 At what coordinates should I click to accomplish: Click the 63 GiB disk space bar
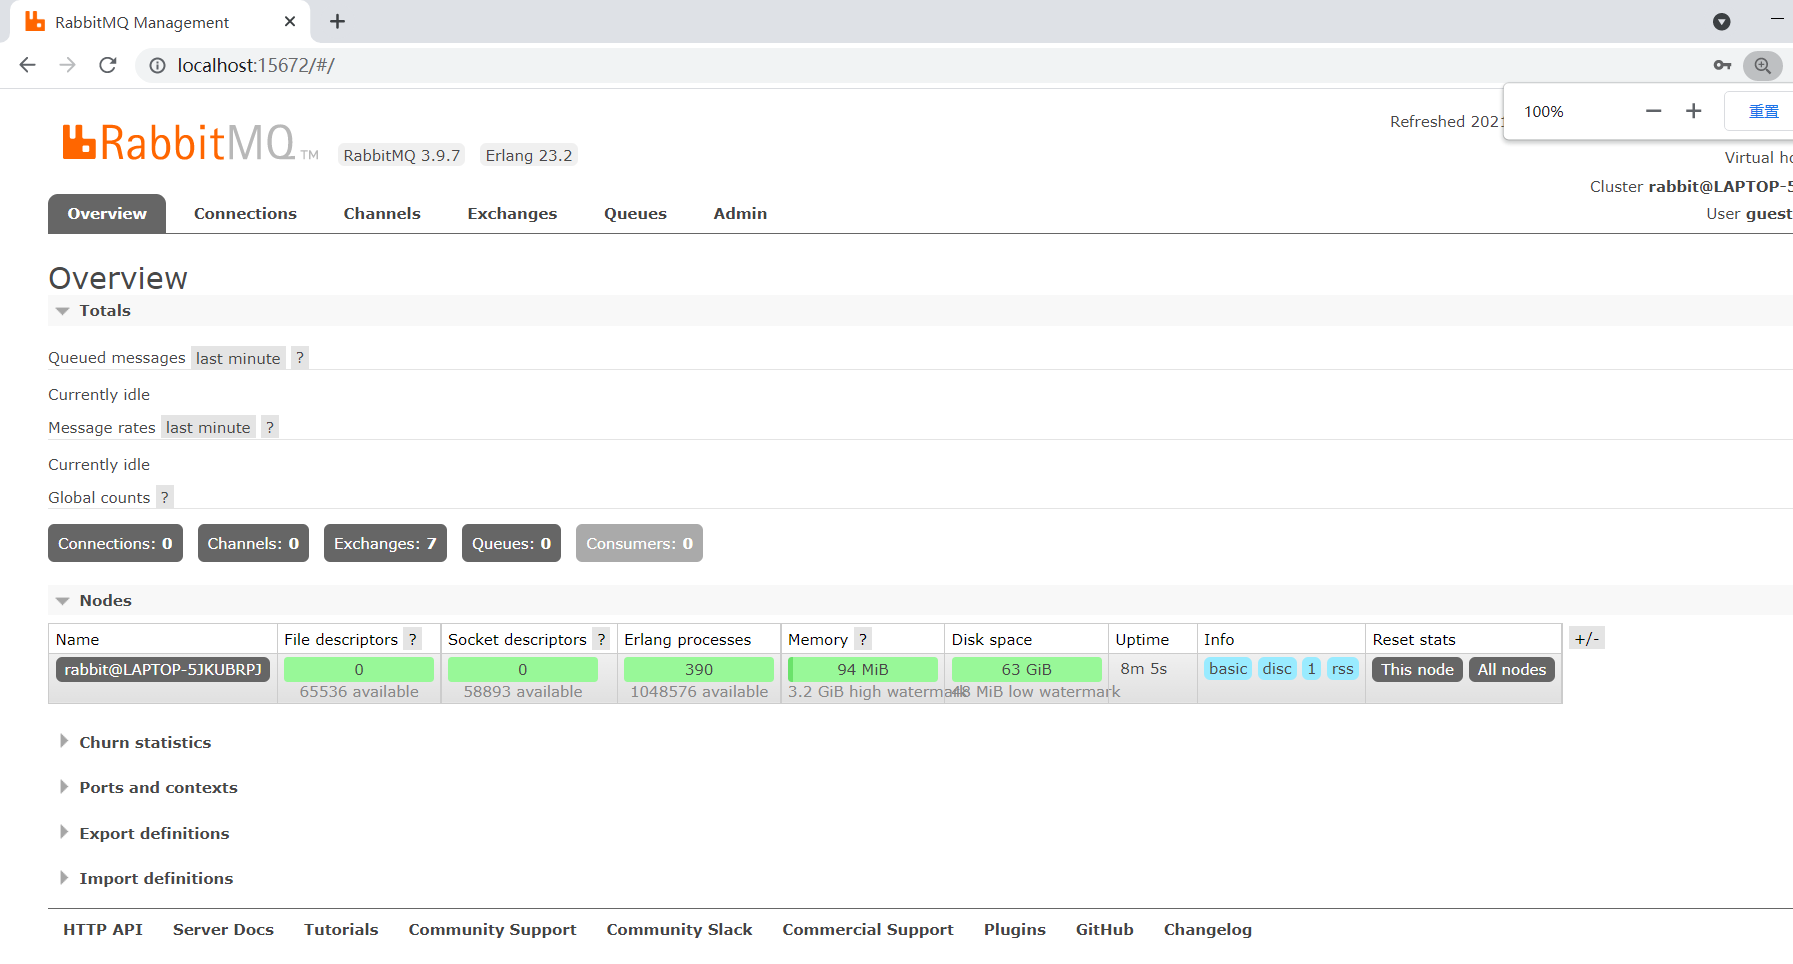pos(1027,669)
